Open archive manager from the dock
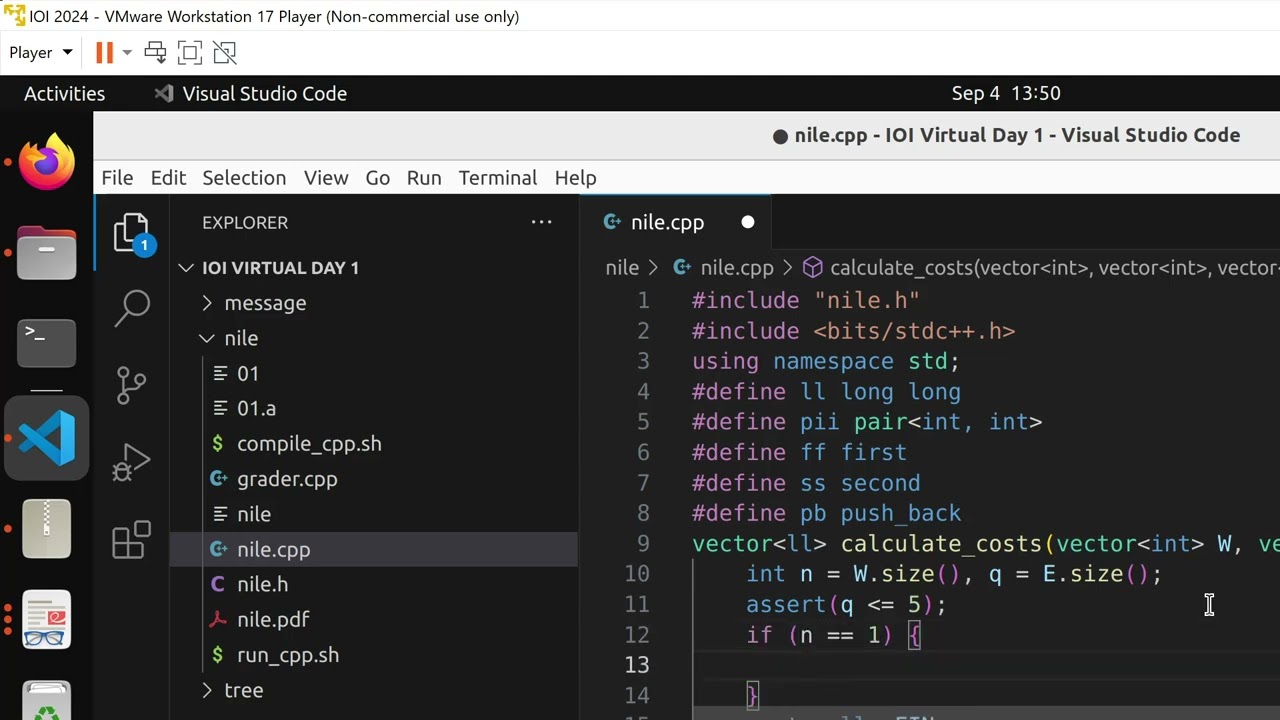1280x720 pixels. 47,528
